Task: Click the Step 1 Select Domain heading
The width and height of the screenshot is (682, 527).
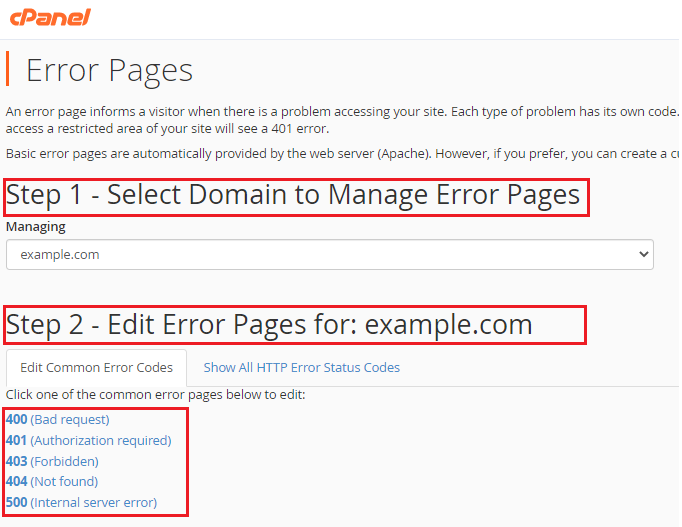Action: click(293, 195)
